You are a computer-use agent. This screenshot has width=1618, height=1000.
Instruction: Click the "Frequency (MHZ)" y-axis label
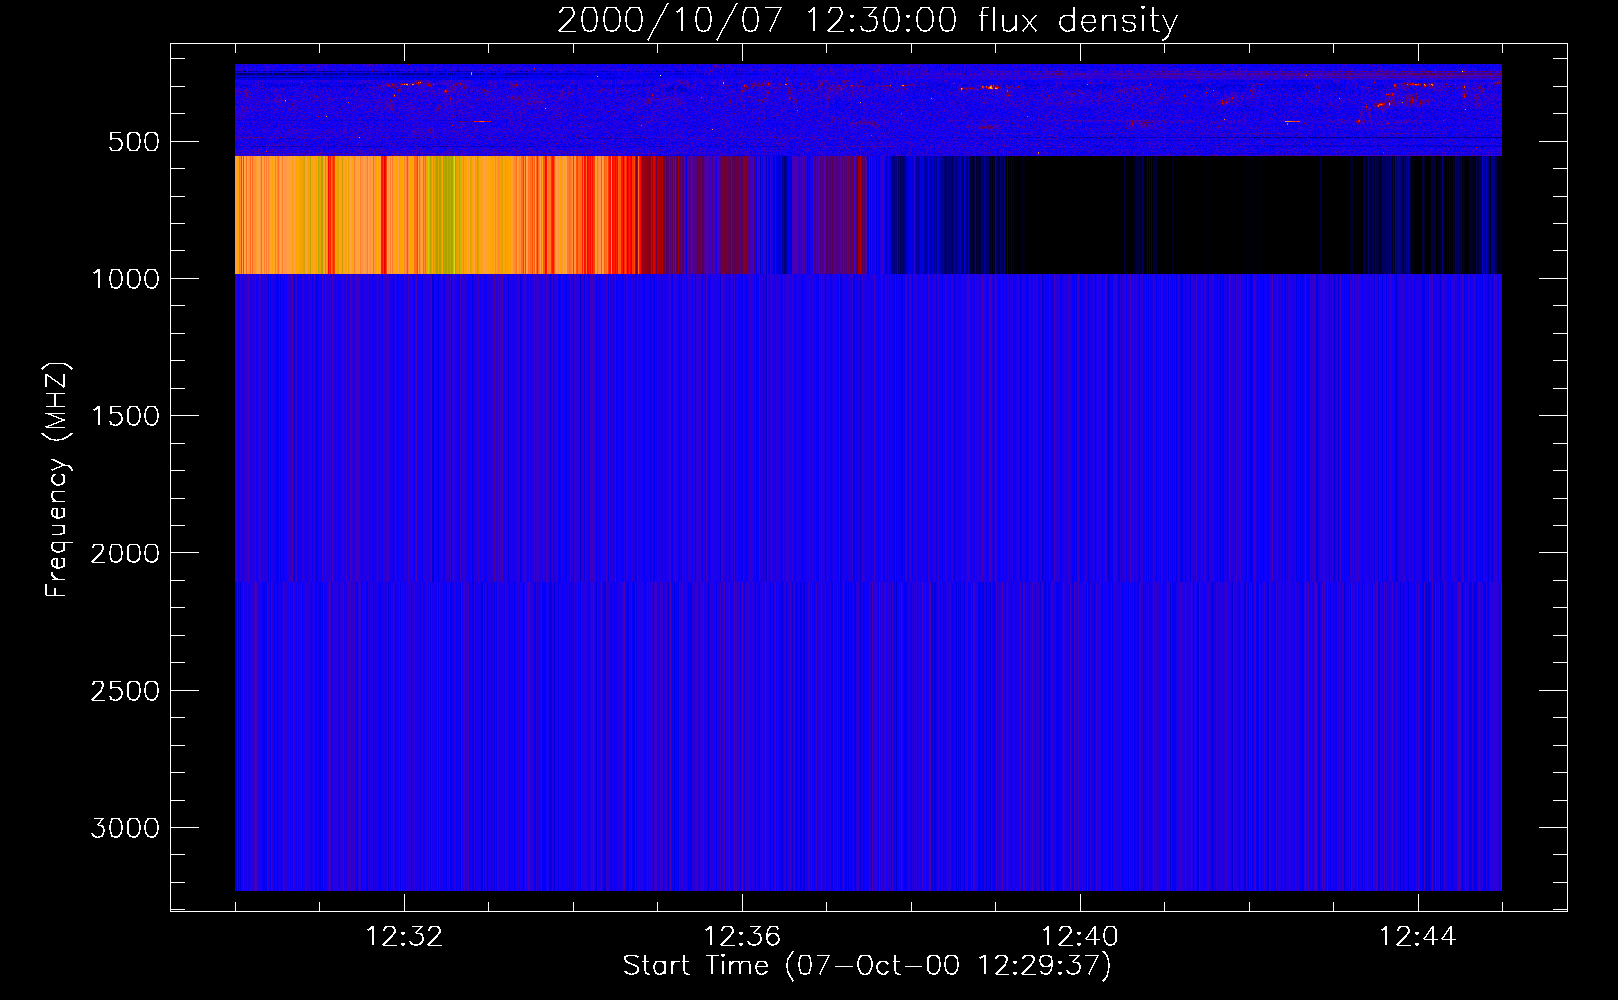[57, 480]
